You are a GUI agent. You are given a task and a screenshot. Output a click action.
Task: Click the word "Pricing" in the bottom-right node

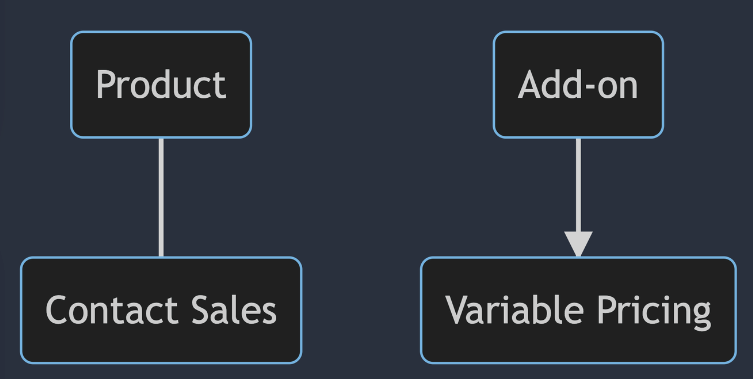(654, 312)
